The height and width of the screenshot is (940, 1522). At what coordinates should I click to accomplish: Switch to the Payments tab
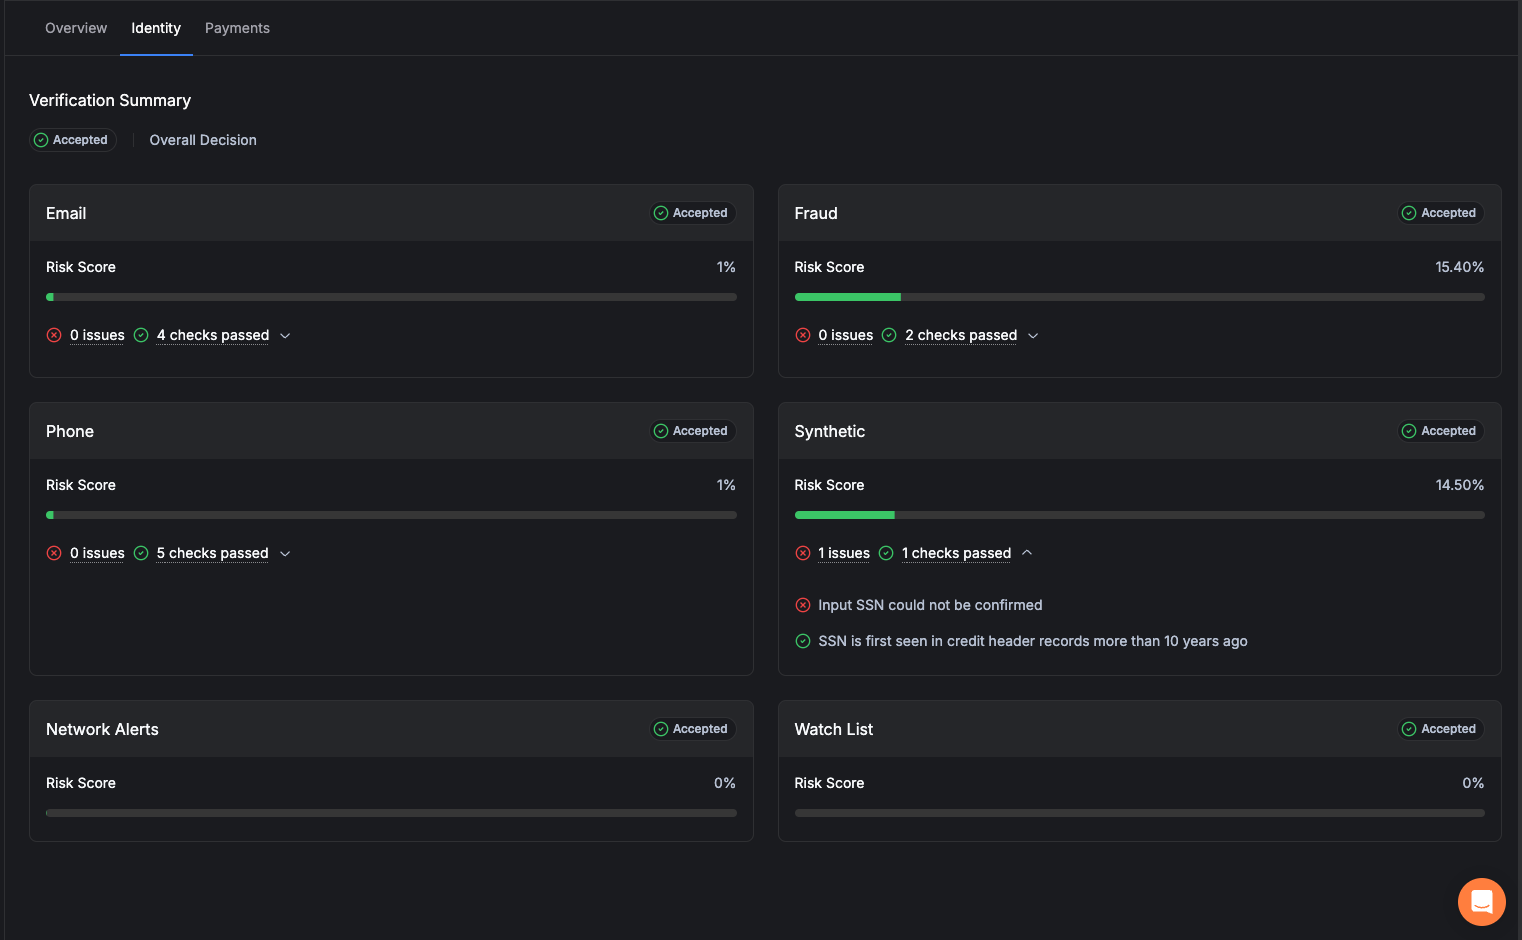(x=237, y=28)
